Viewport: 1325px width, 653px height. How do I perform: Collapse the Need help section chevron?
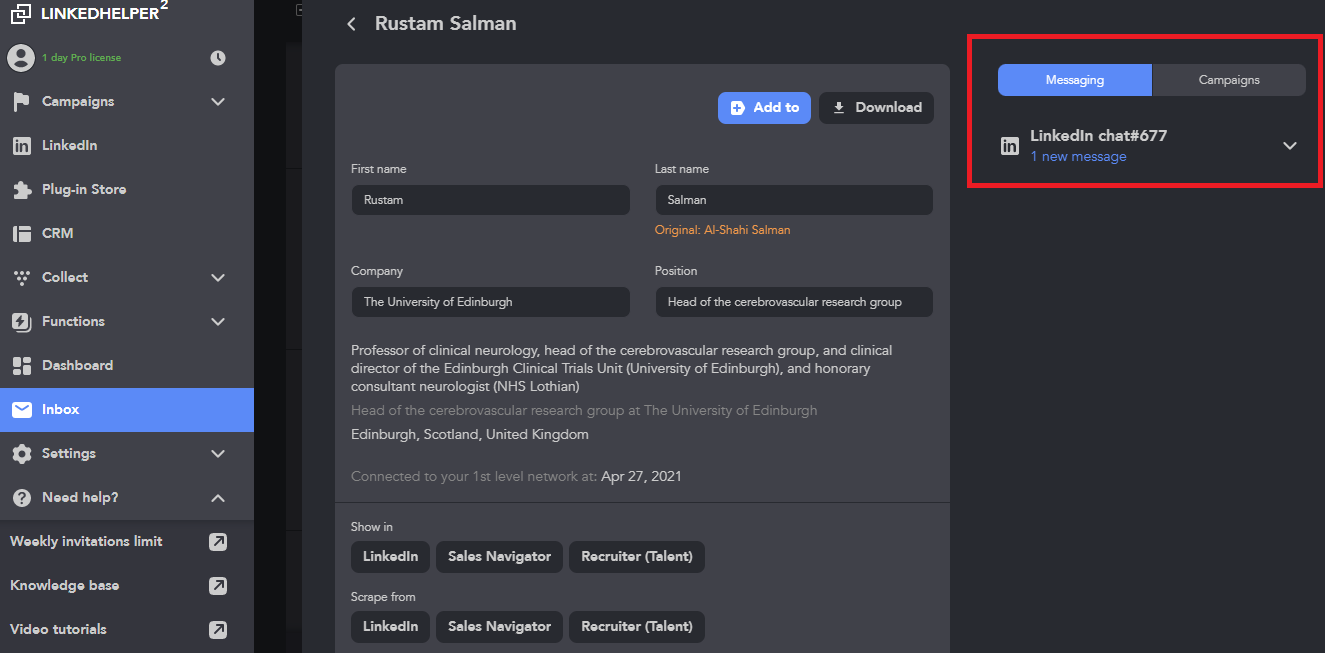[x=218, y=498]
